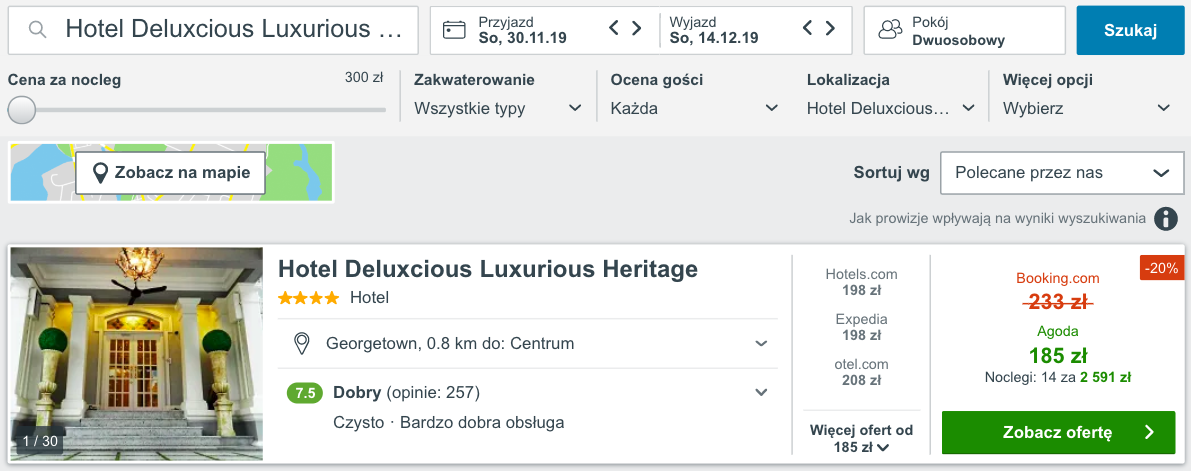Go to next check-out date arrow

pos(830,29)
